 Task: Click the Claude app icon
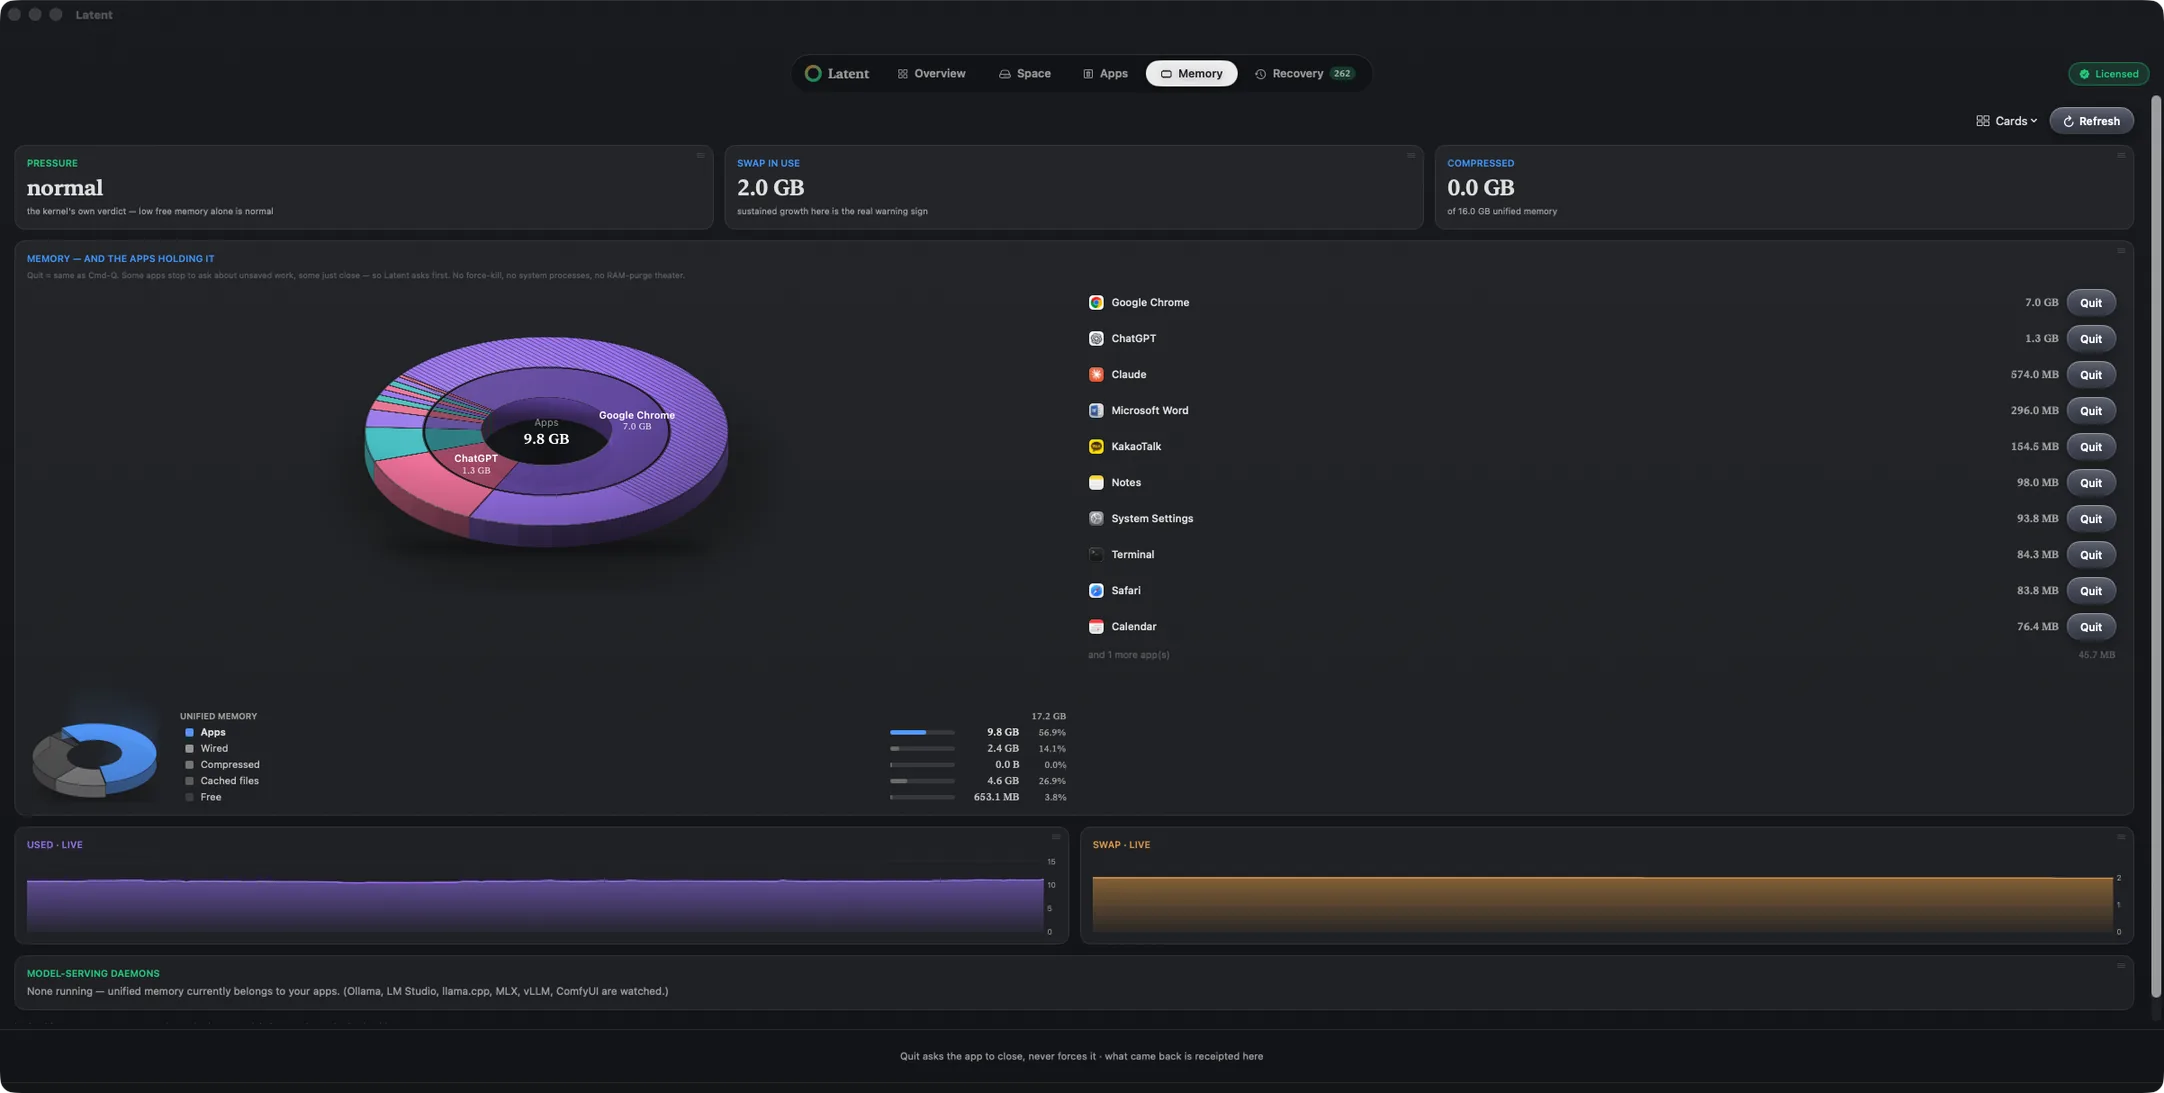click(x=1096, y=375)
